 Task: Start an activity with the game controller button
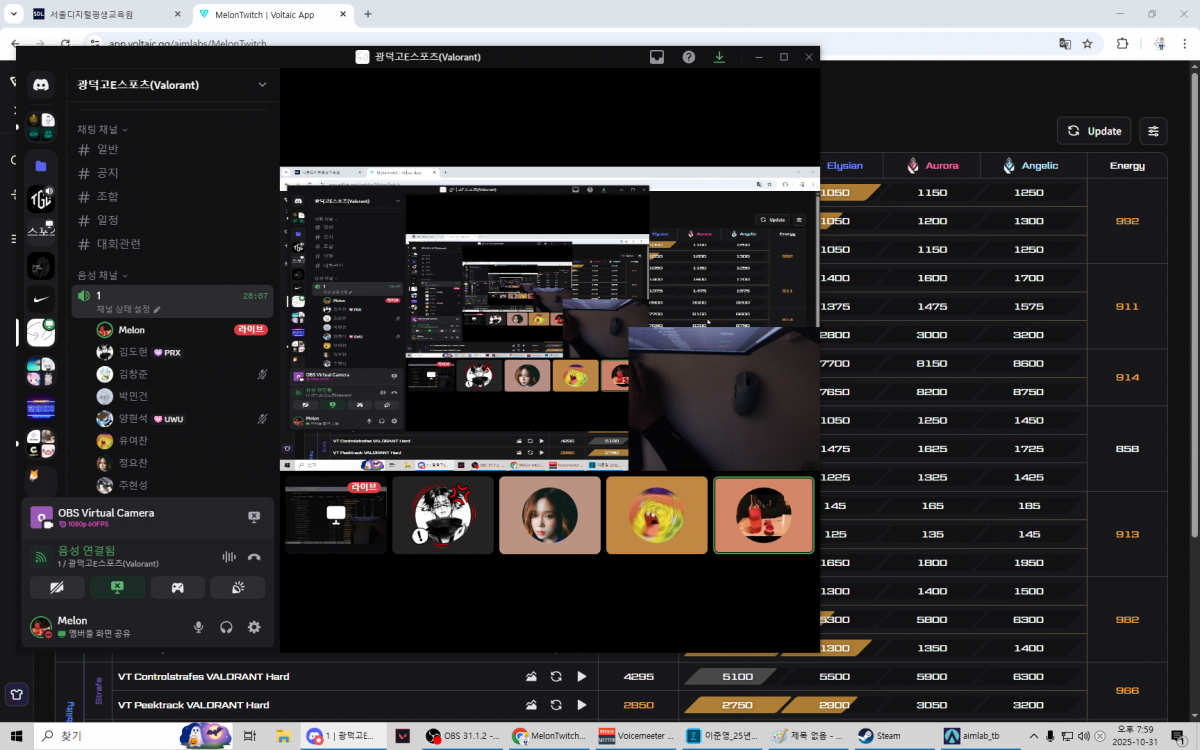177,587
